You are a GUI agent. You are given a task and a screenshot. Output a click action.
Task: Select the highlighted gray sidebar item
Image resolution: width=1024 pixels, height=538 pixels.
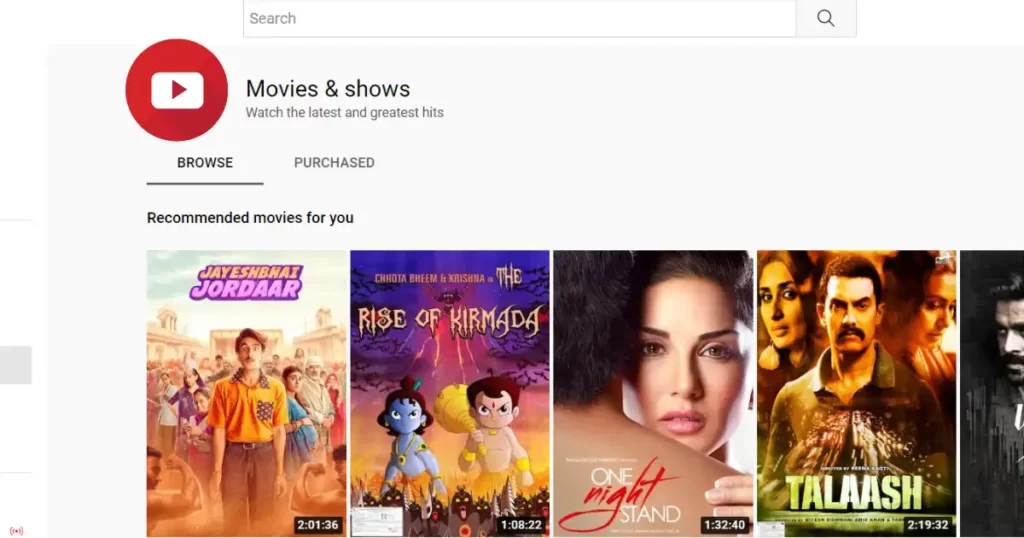pyautogui.click(x=16, y=365)
